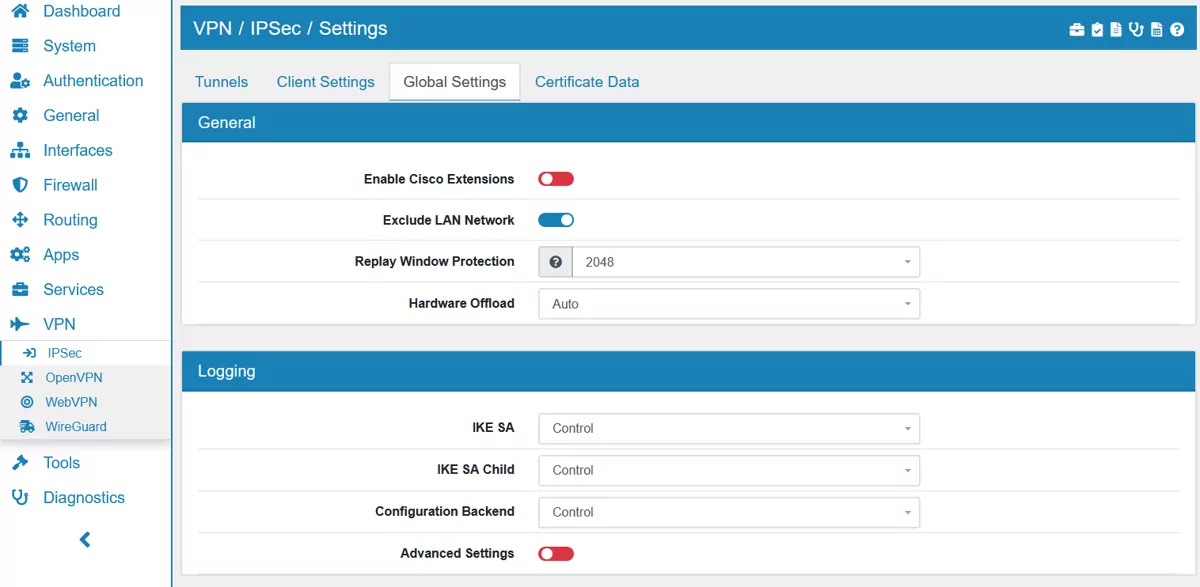The image size is (1200, 587).
Task: Open the IKE SA logging level dropdown
Action: point(728,428)
